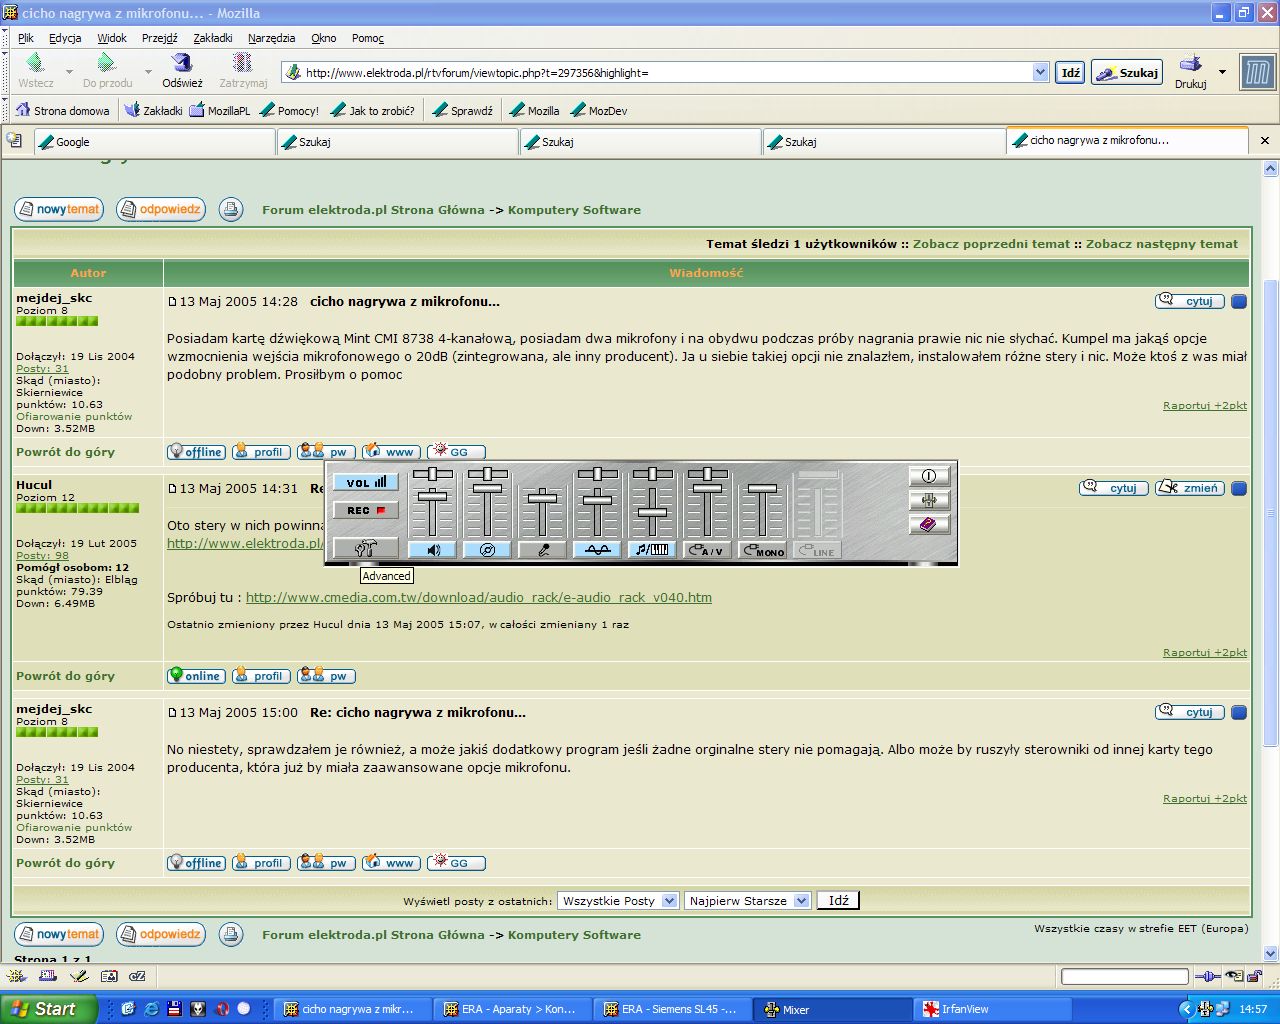Toggle the master speaker mute button
This screenshot has height=1024, width=1280.
pos(433,550)
